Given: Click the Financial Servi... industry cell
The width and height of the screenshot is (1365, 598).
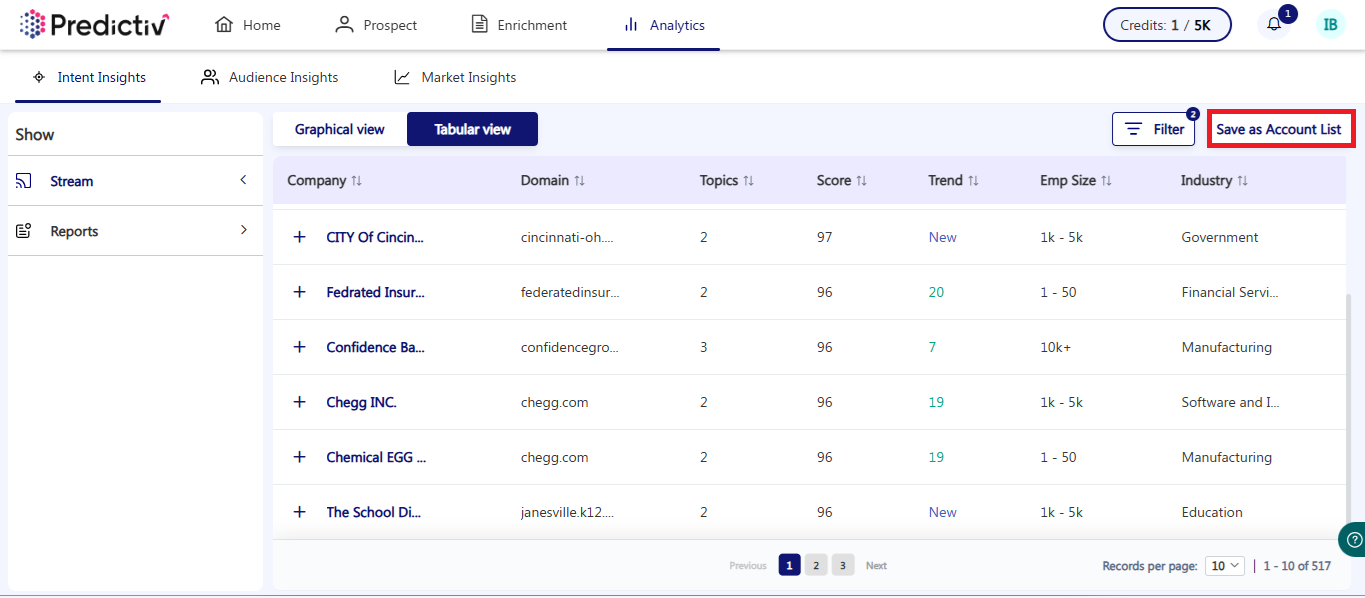Looking at the screenshot, I should (1230, 292).
